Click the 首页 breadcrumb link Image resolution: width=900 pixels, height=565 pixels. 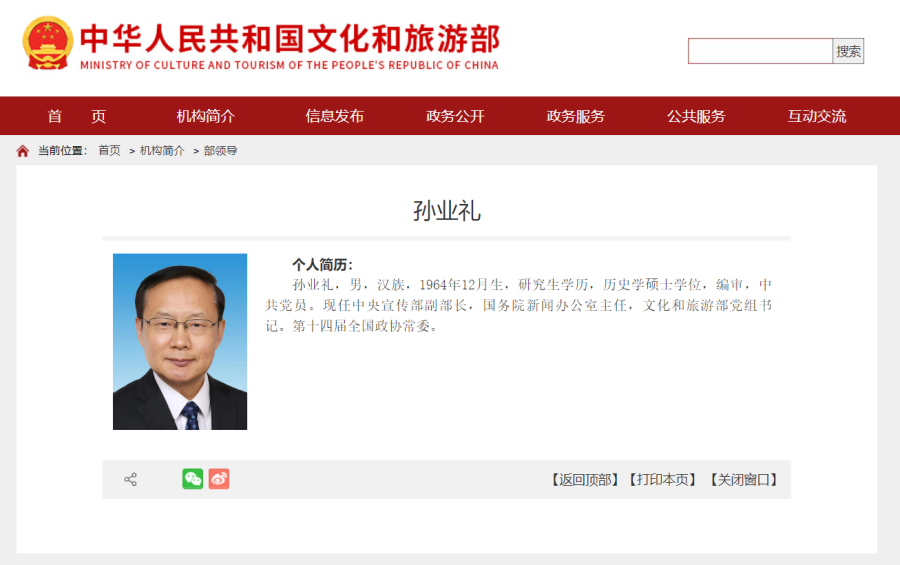(x=109, y=150)
